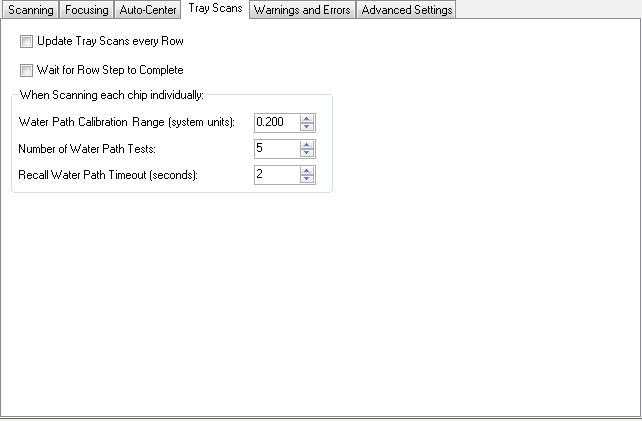Viewport: 642px width, 421px height.
Task: Click the 'When Scanning each chip individually' group title
Action: (x=112, y=95)
